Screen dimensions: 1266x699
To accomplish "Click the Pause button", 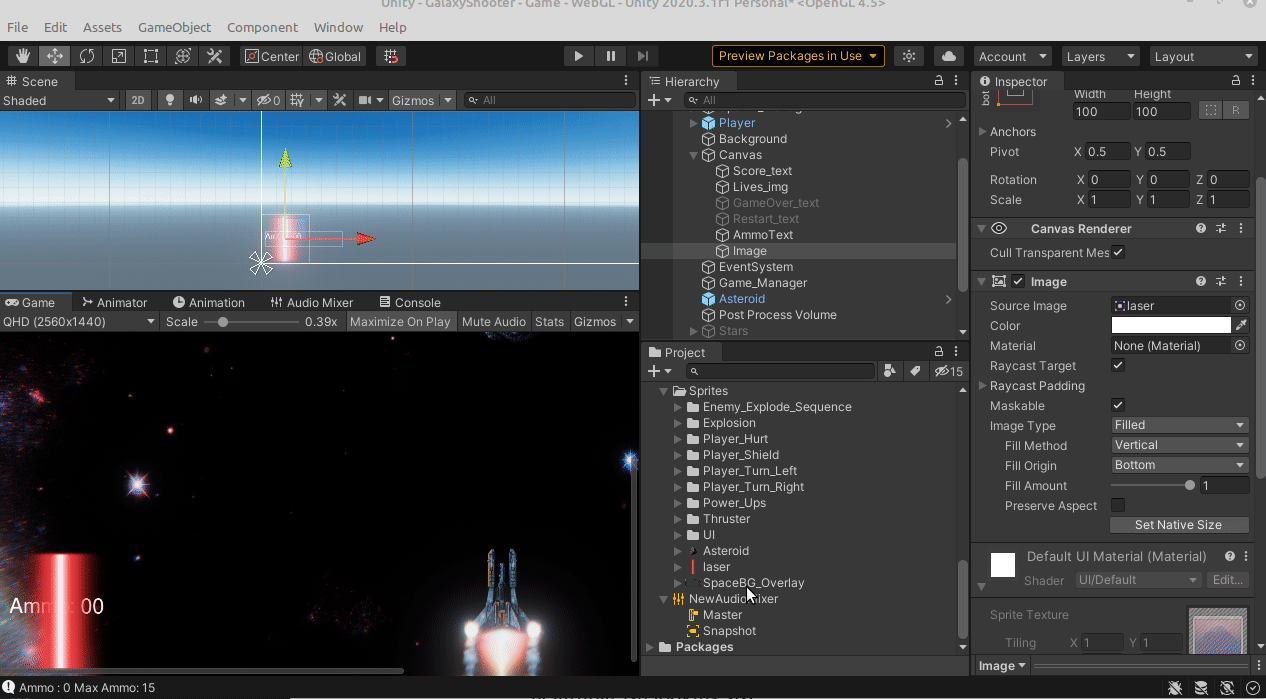I will tap(610, 56).
